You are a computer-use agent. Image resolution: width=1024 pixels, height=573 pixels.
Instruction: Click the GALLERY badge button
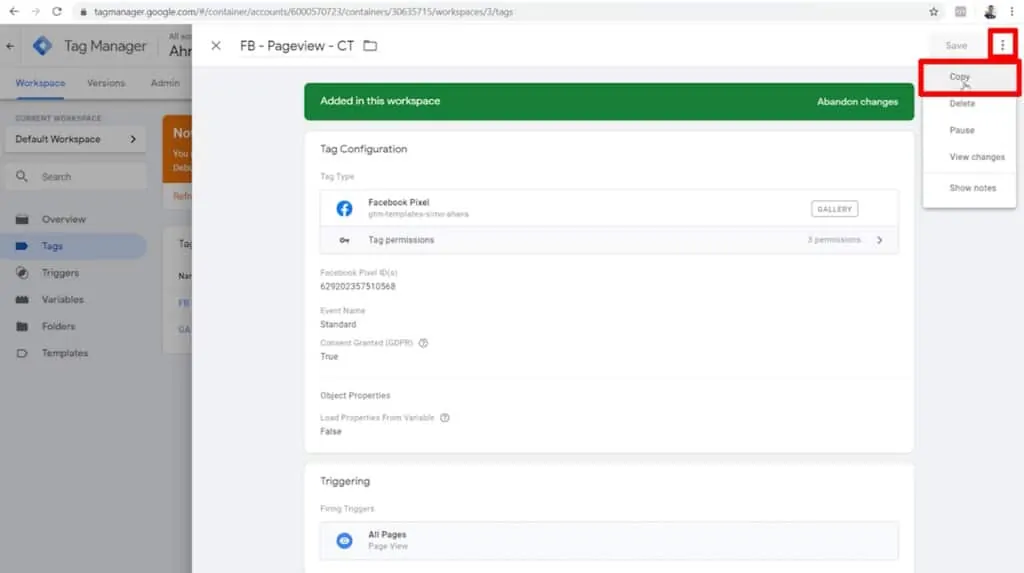[x=835, y=209]
